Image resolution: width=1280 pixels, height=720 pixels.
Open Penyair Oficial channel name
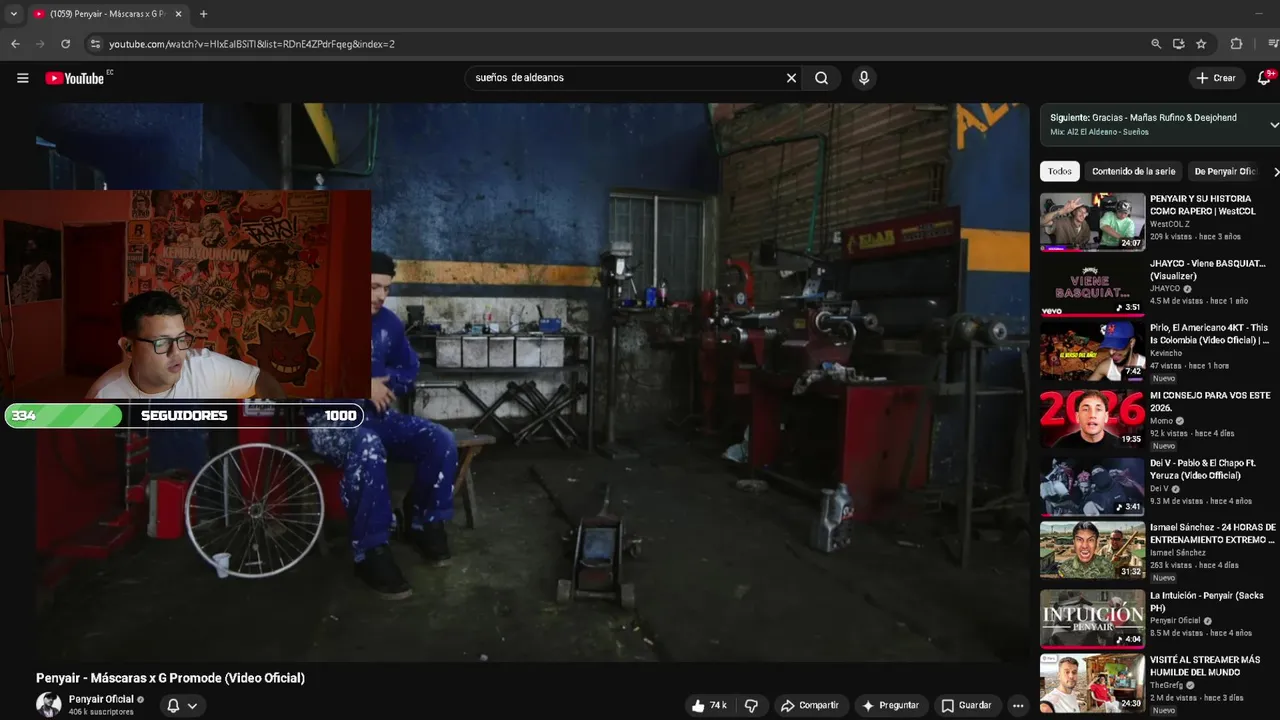tap(101, 699)
